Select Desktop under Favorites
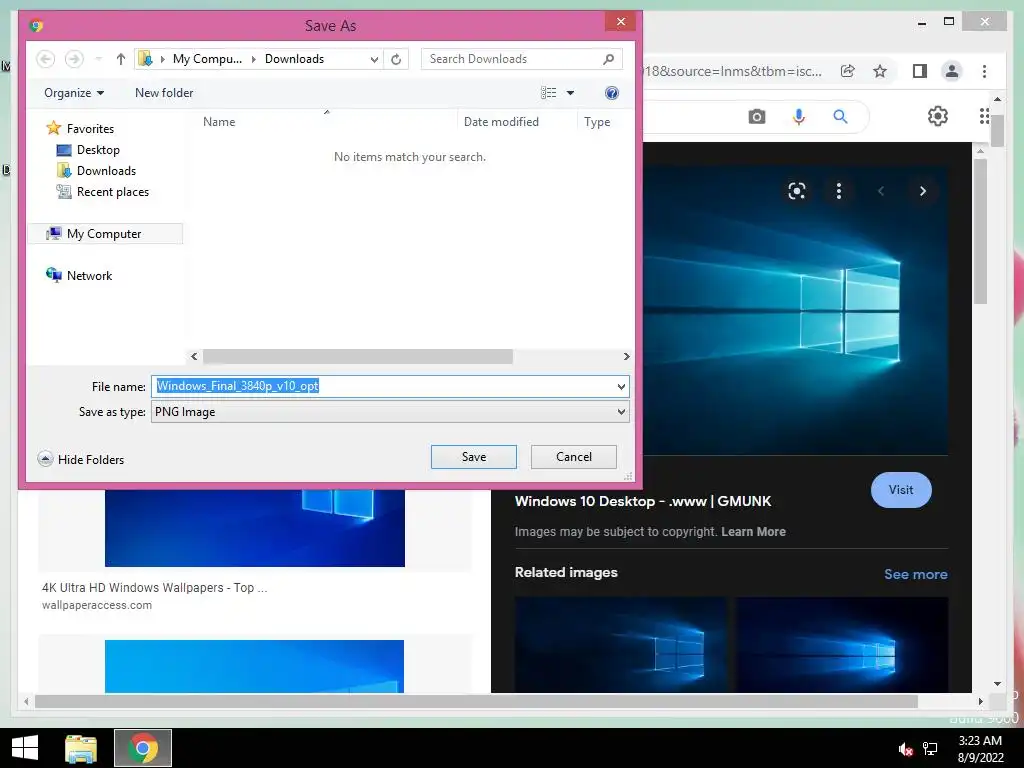 click(88, 150)
